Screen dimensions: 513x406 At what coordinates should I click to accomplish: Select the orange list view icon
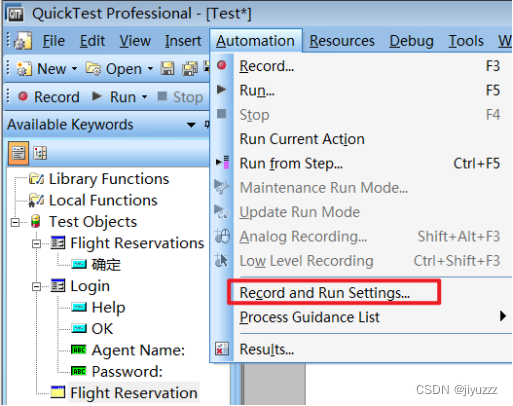tap(18, 153)
